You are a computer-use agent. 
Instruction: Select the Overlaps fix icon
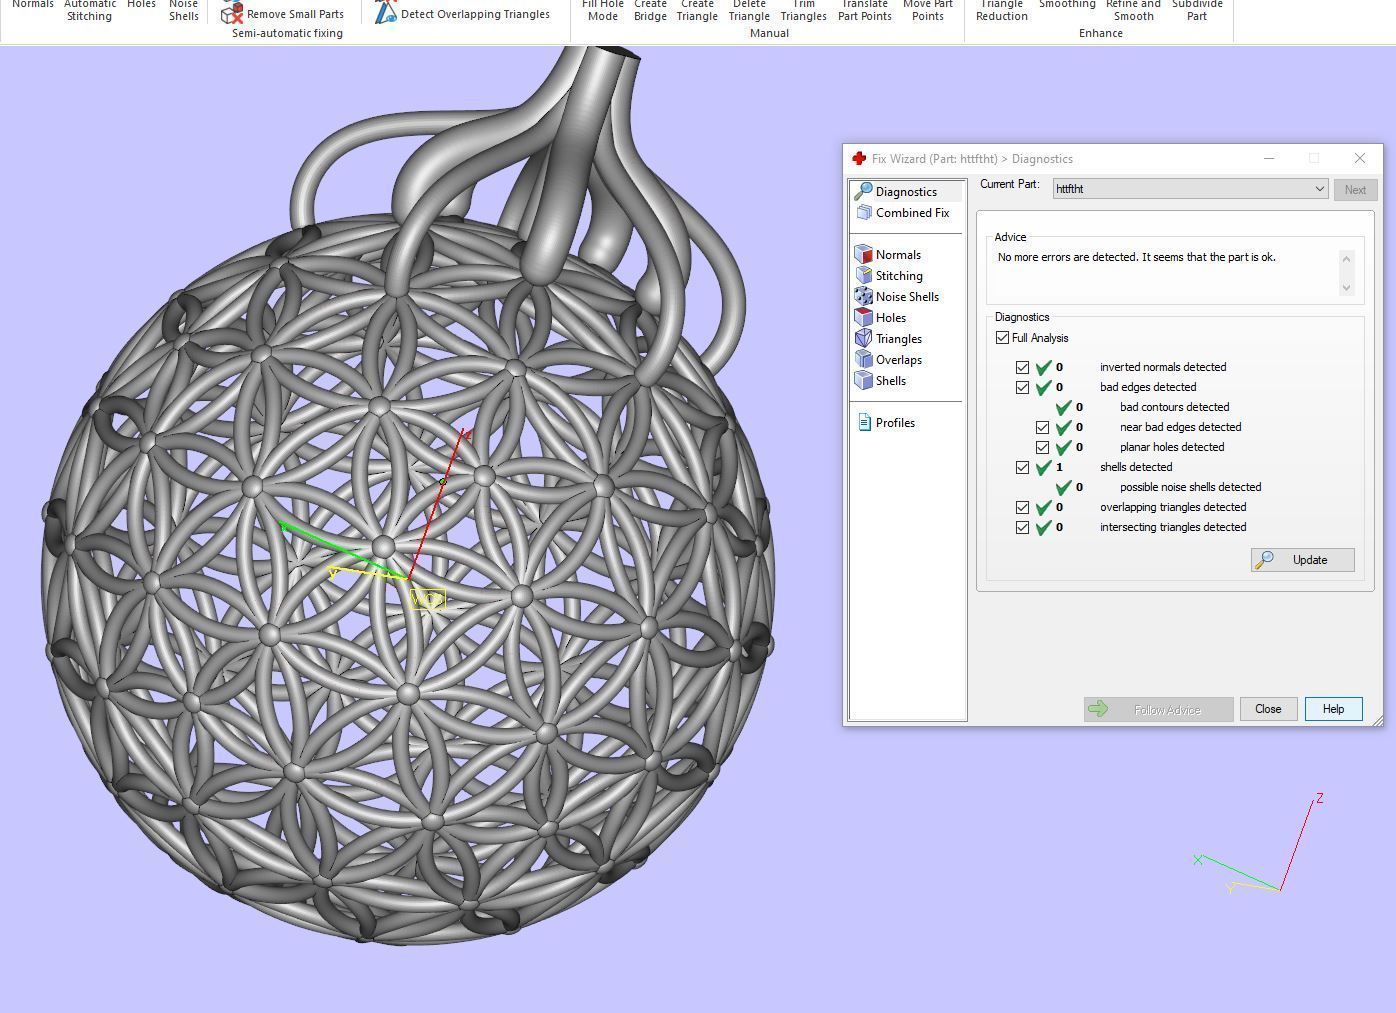tap(864, 359)
